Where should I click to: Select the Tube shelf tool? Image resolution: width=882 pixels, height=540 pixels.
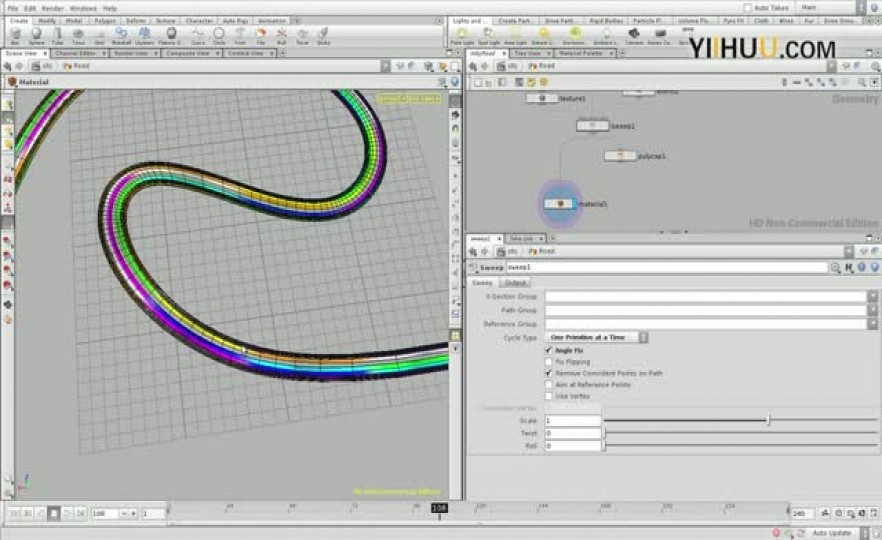coord(57,36)
